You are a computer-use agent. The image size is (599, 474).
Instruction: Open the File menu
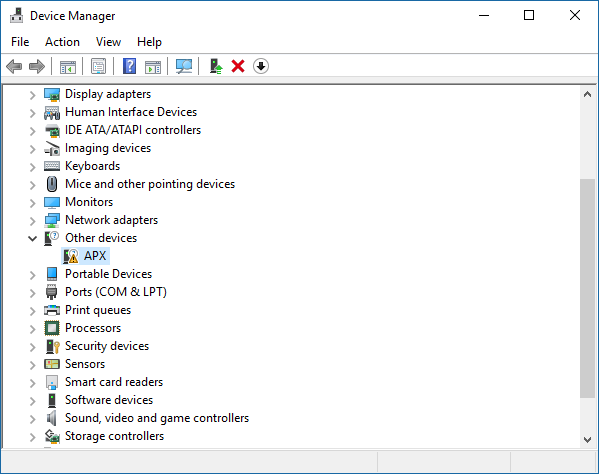tap(20, 42)
